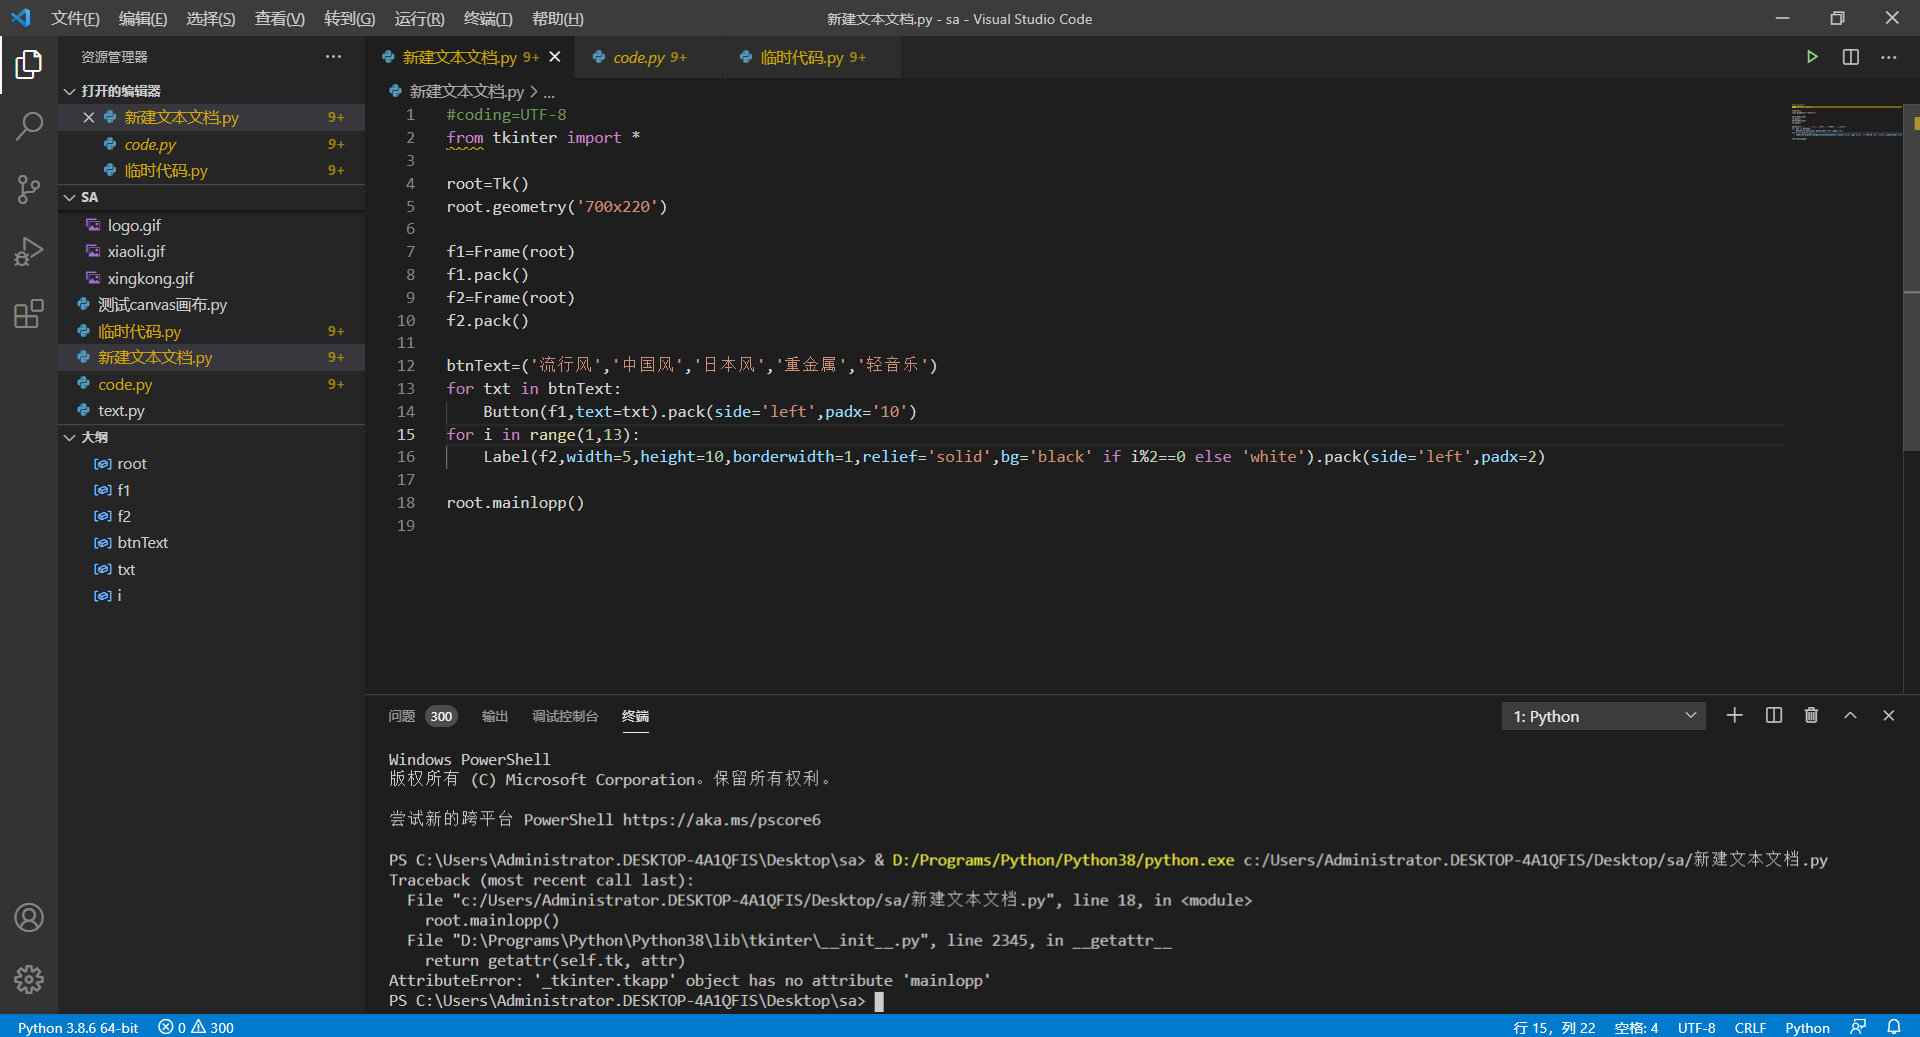The height and width of the screenshot is (1037, 1920).
Task: Switch to the 输出 output tab
Action: pyautogui.click(x=495, y=716)
